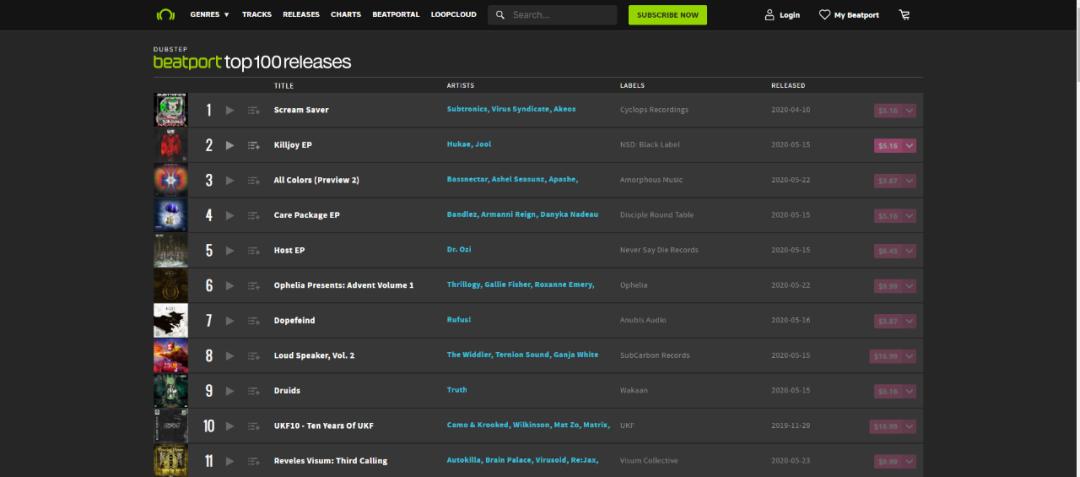
Task: Open price dropdown arrow for Killjoy EP
Action: pyautogui.click(x=909, y=145)
